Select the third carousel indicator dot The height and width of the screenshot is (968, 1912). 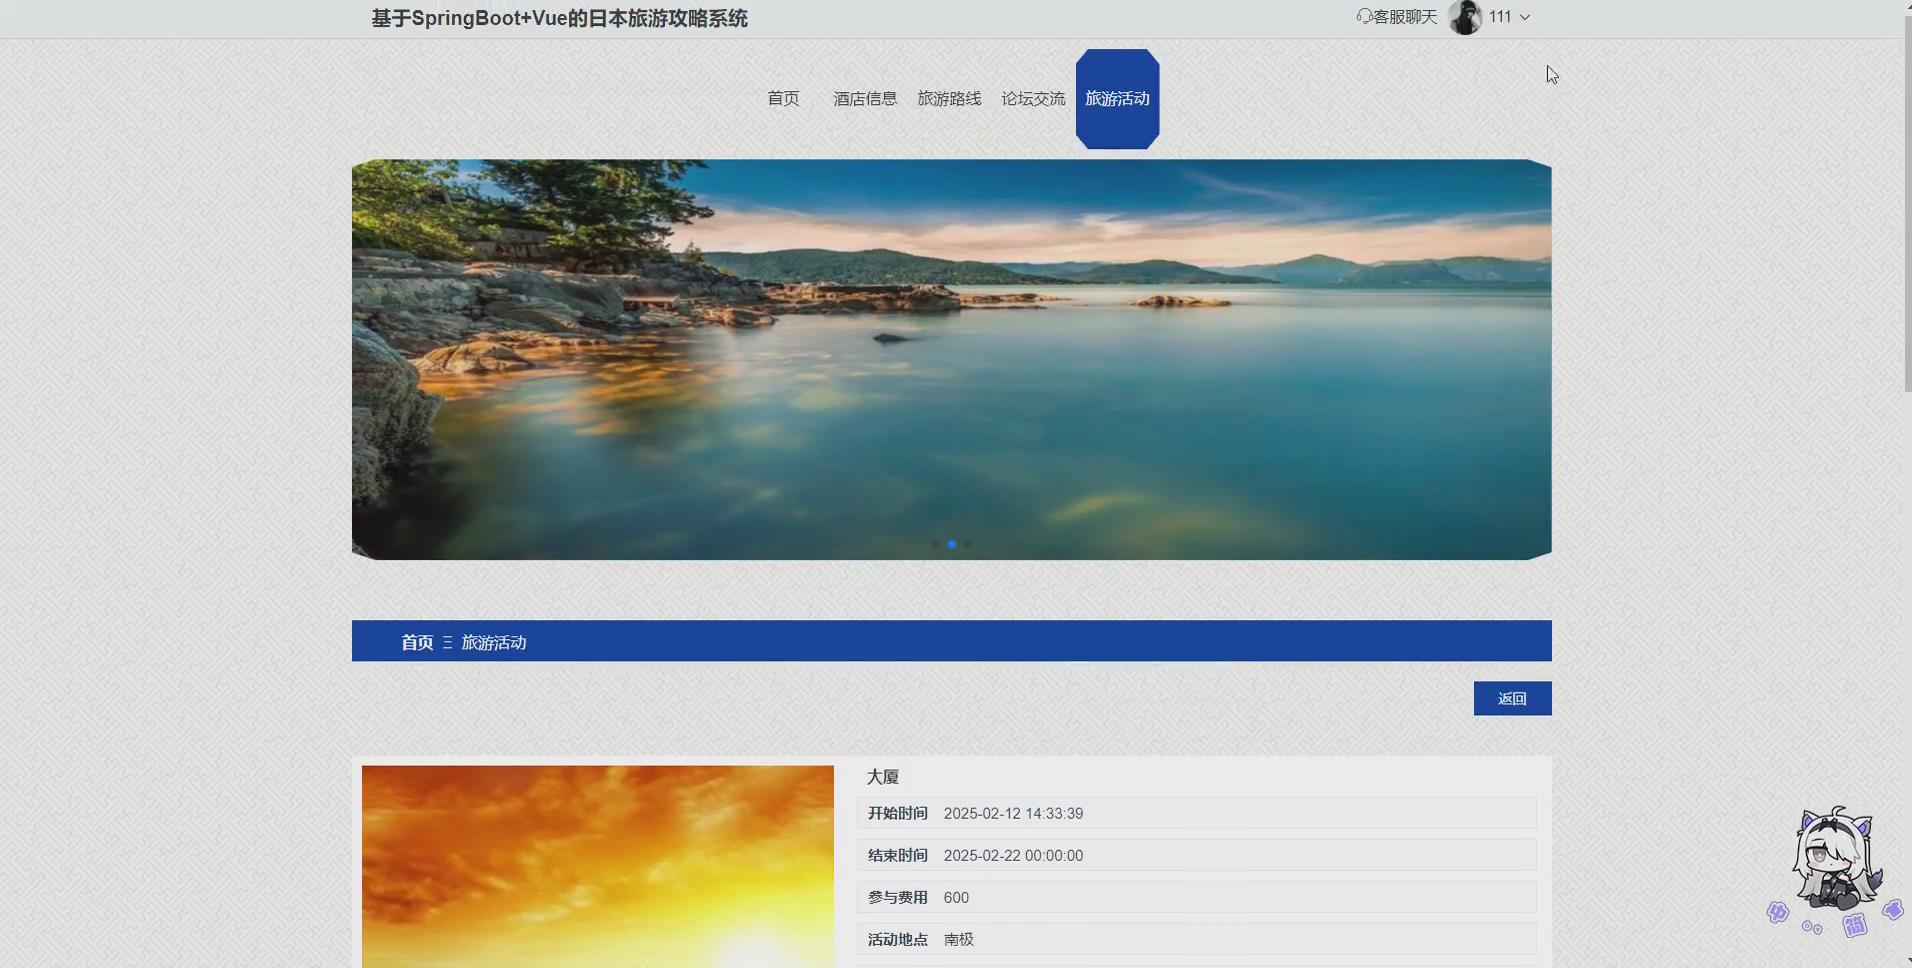969,544
